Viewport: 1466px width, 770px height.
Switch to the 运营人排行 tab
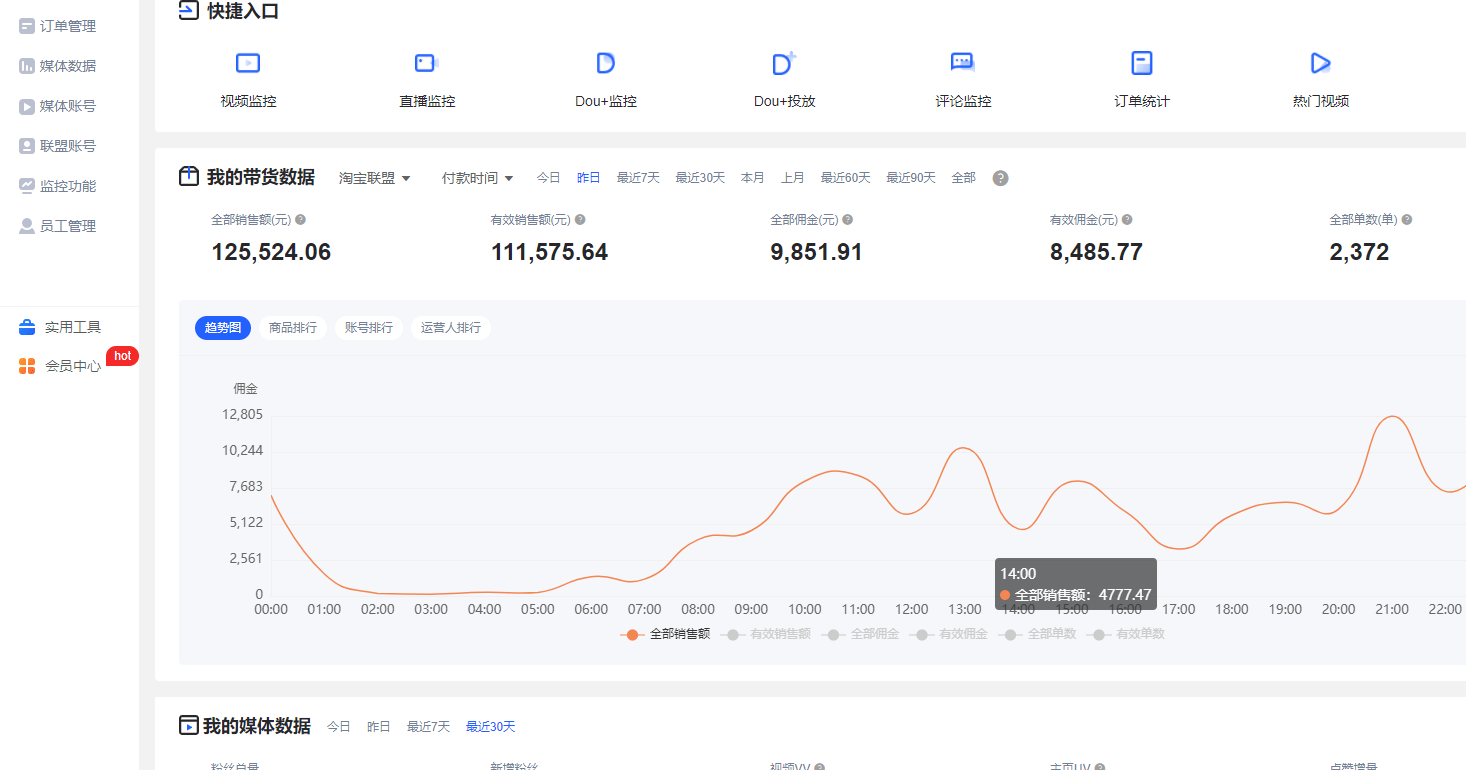point(451,328)
